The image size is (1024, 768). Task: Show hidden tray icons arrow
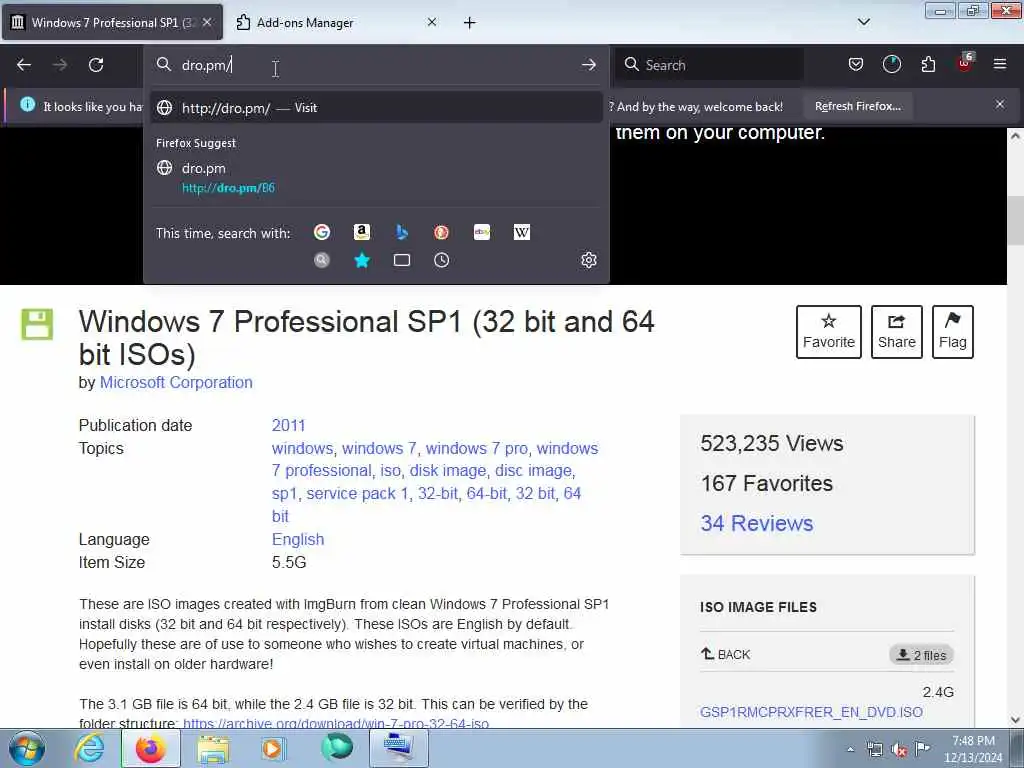pyautogui.click(x=850, y=750)
